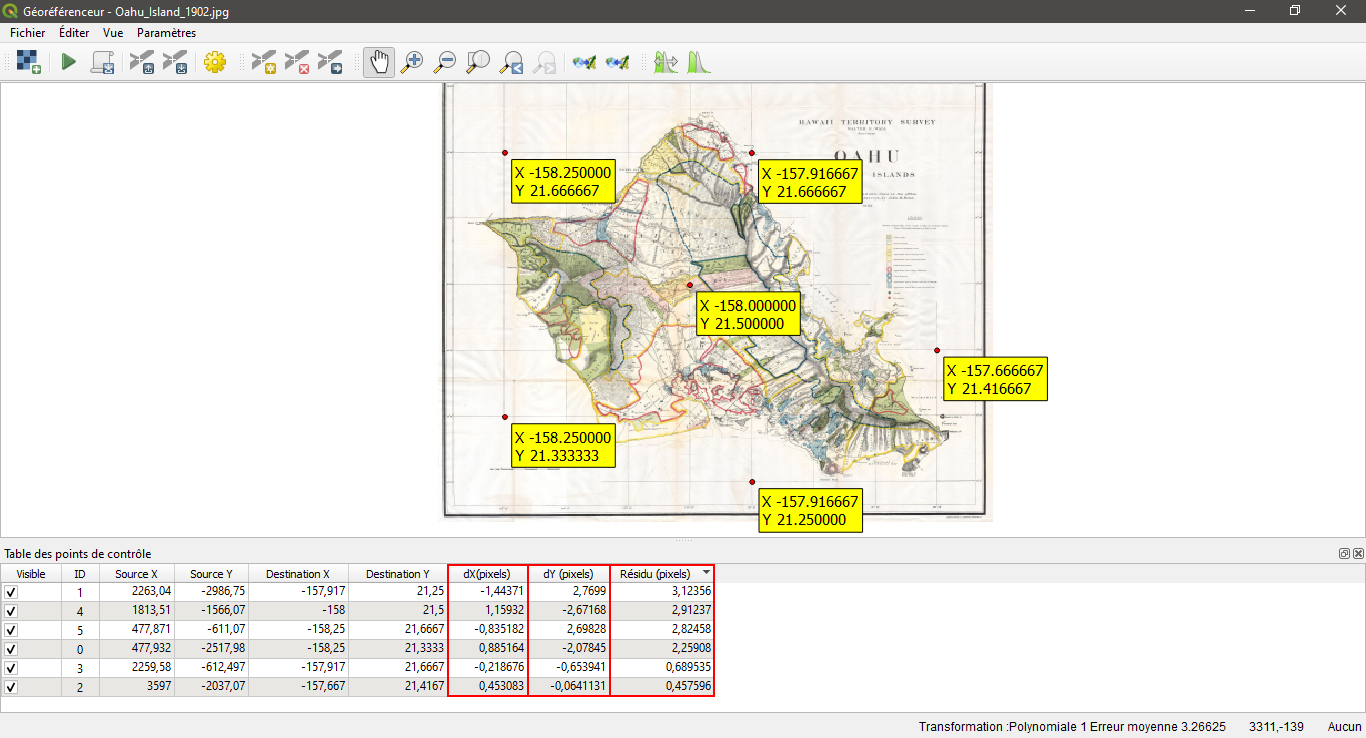This screenshot has height=738, width=1366.
Task: Click the Aucun label in the status bar
Action: 1344,726
